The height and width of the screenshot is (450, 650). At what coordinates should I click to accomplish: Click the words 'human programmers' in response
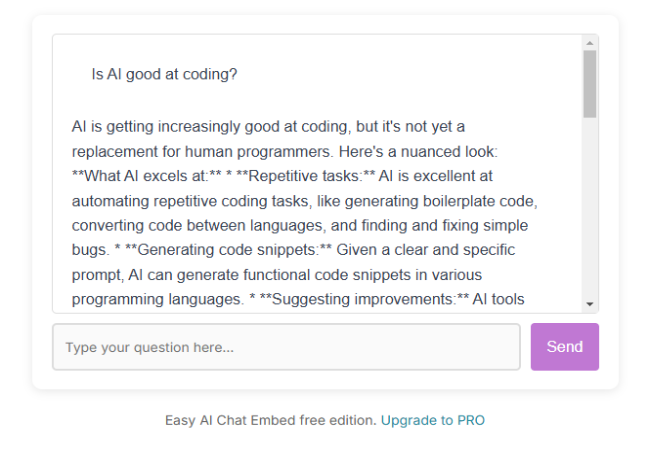point(259,152)
